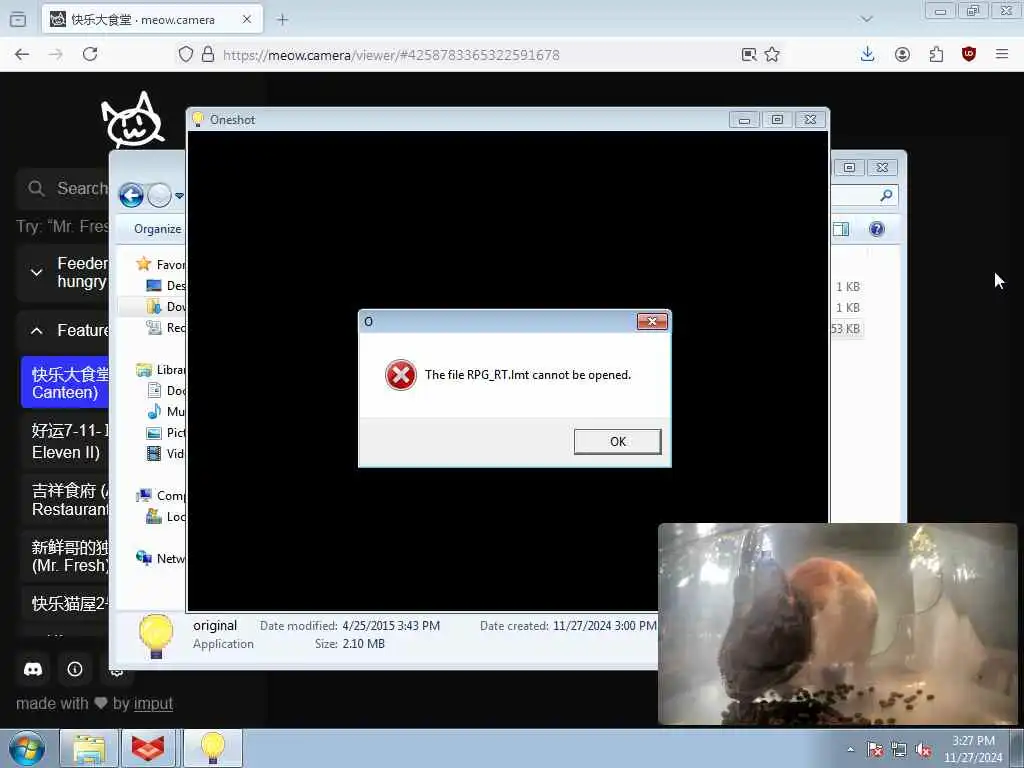Close the meow.camera tab

tap(247, 20)
